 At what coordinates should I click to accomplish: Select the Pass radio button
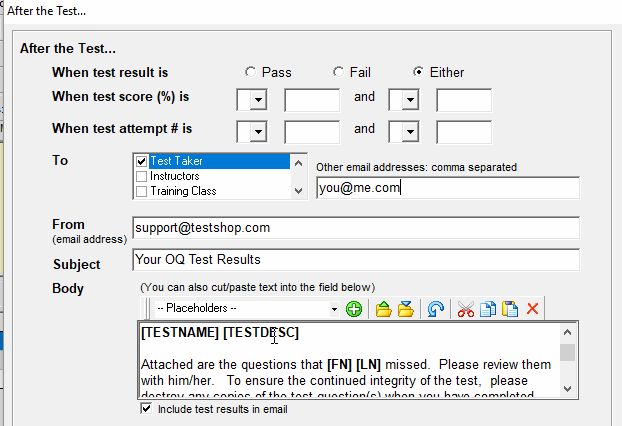point(250,72)
